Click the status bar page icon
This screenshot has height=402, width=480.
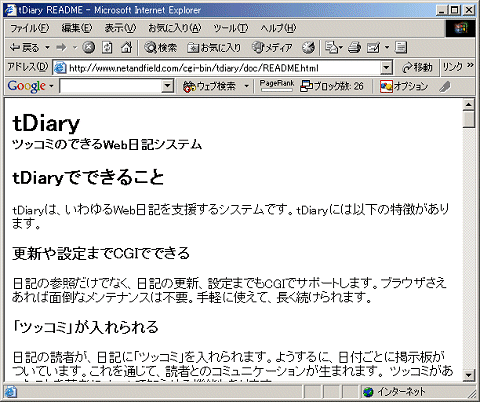coord(11,392)
